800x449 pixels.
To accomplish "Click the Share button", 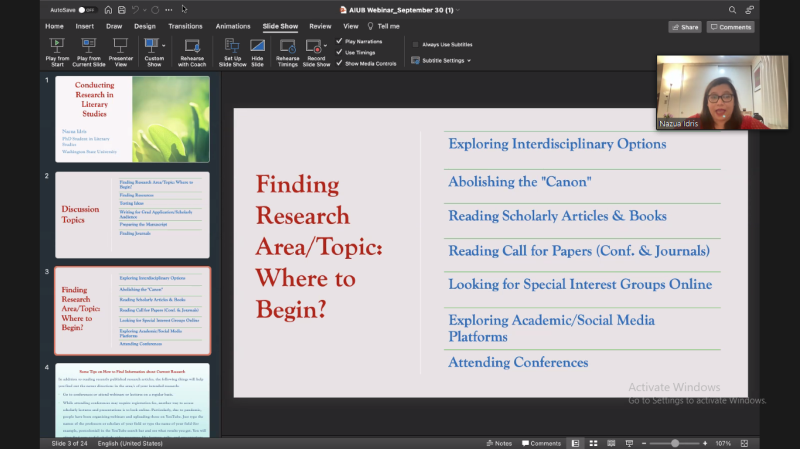I will 685,27.
